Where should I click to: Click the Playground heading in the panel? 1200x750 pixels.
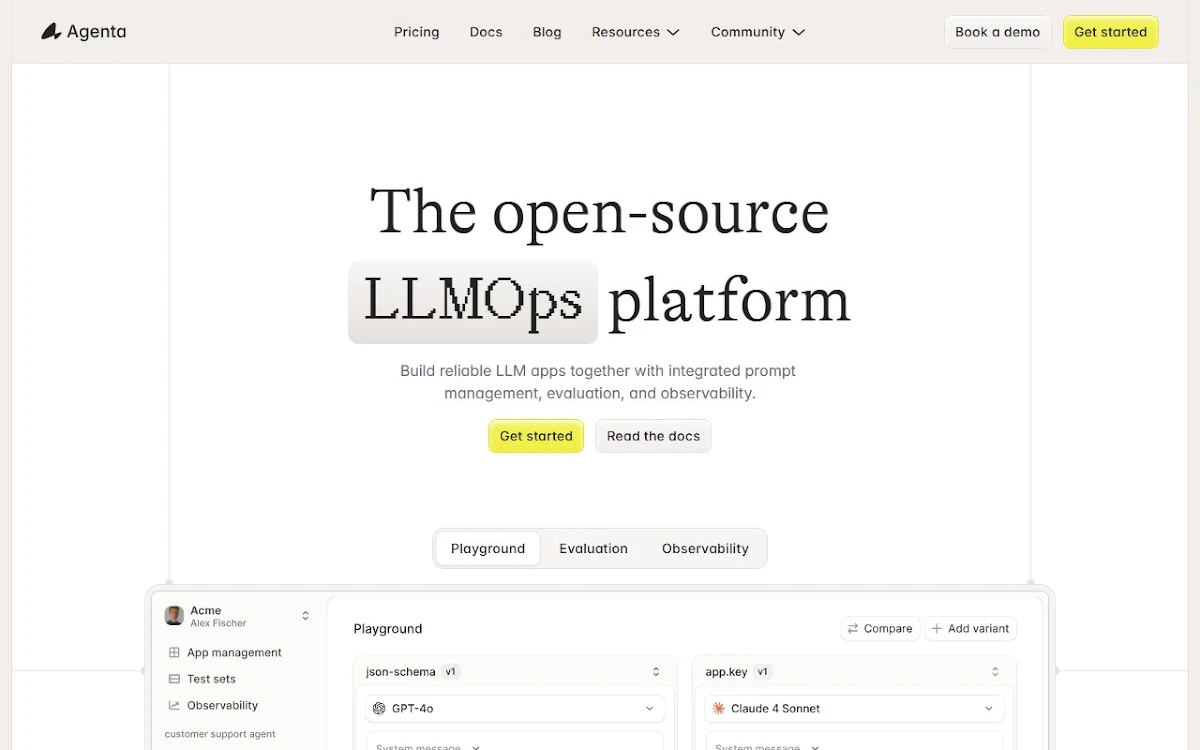coord(388,629)
